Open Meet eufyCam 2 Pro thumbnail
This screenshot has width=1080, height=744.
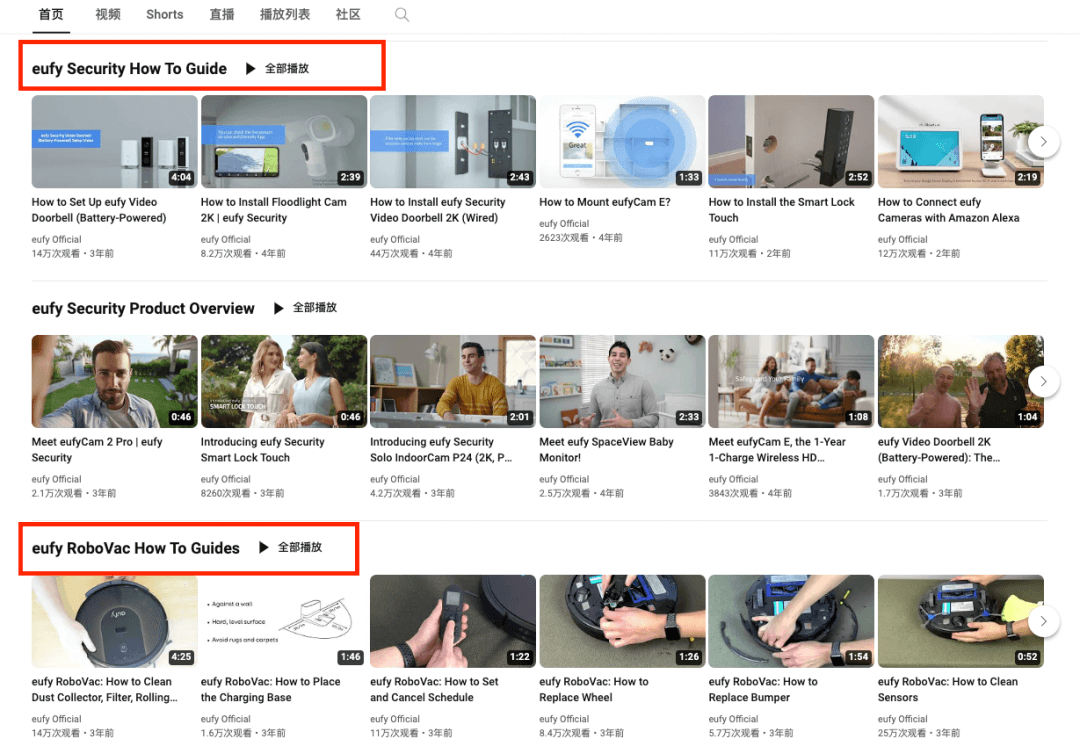(114, 381)
